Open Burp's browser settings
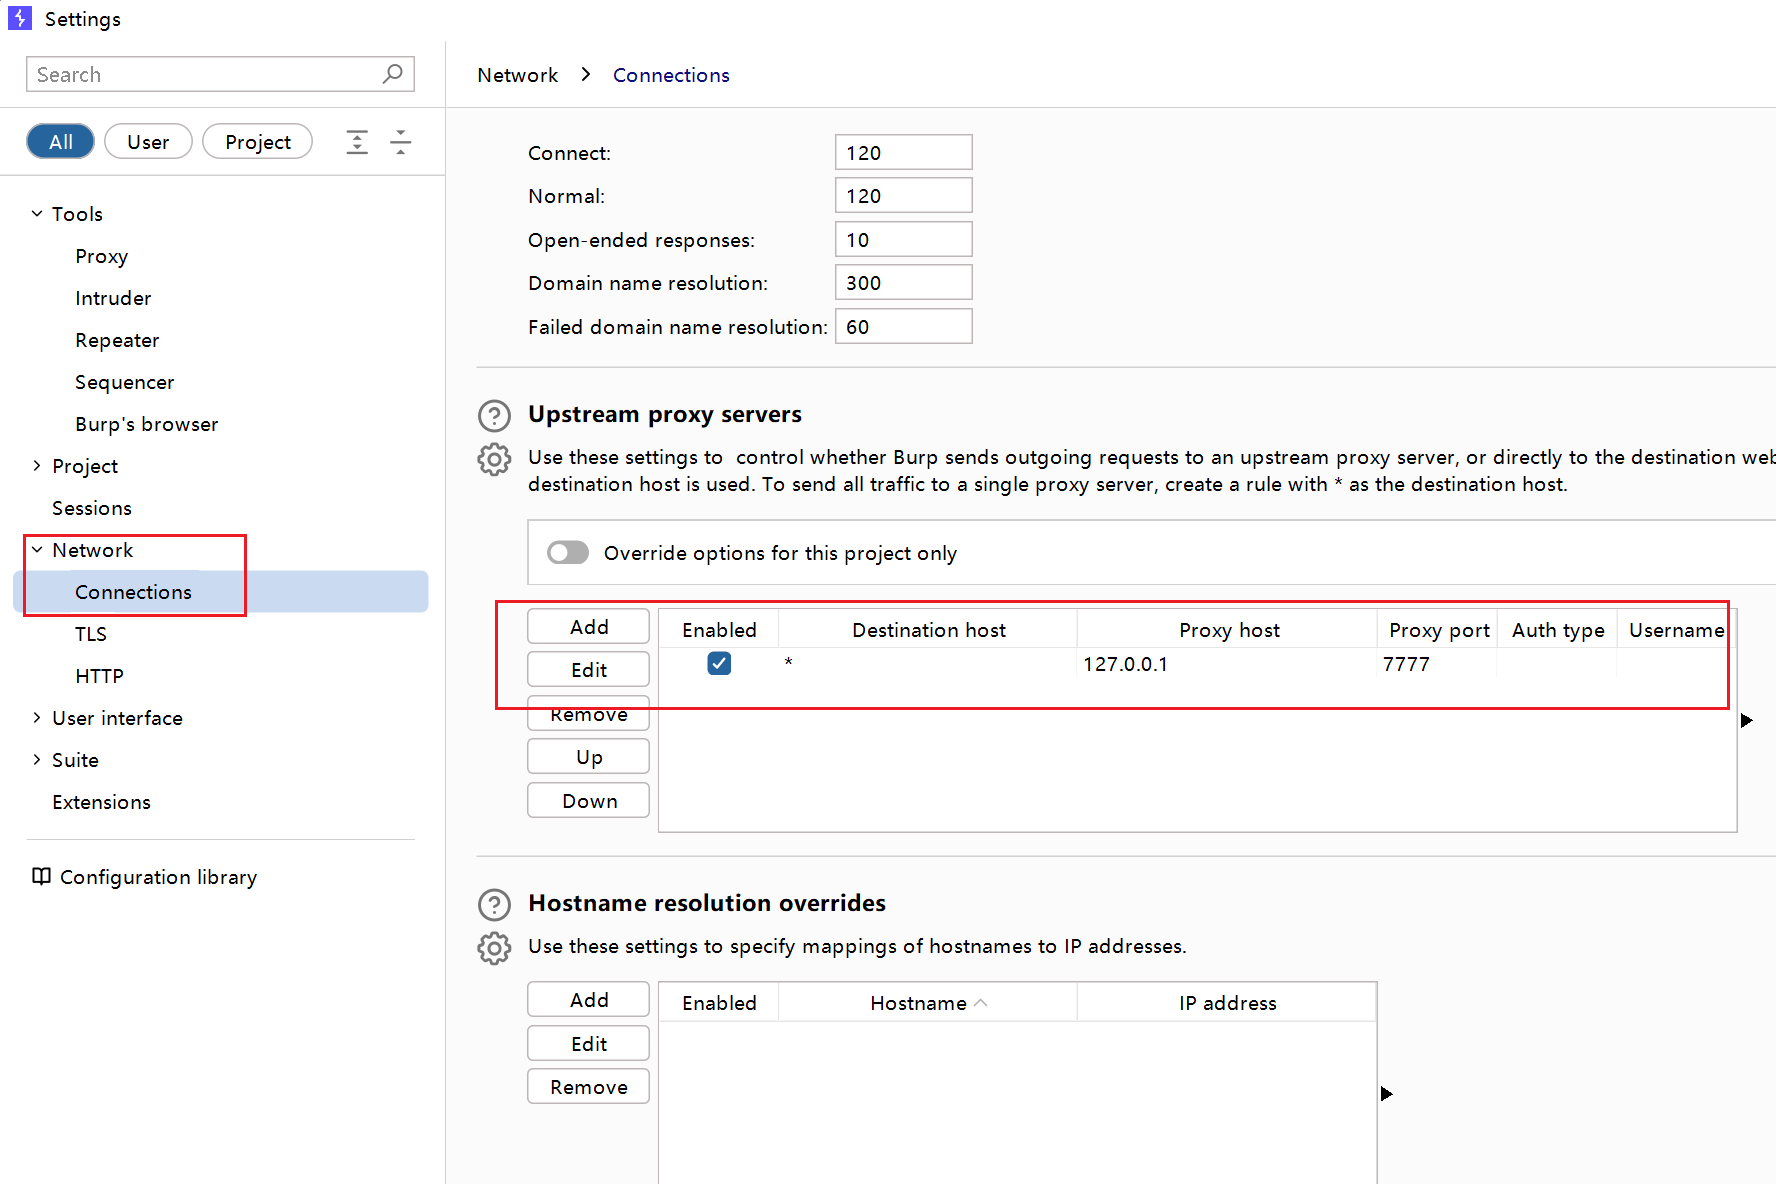 [x=146, y=424]
